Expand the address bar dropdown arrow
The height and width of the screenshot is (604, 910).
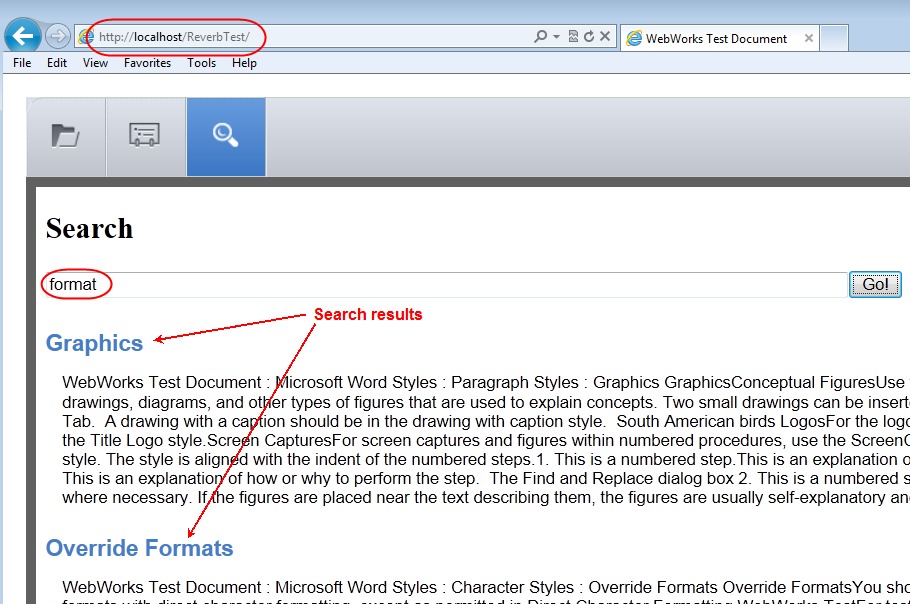(556, 37)
